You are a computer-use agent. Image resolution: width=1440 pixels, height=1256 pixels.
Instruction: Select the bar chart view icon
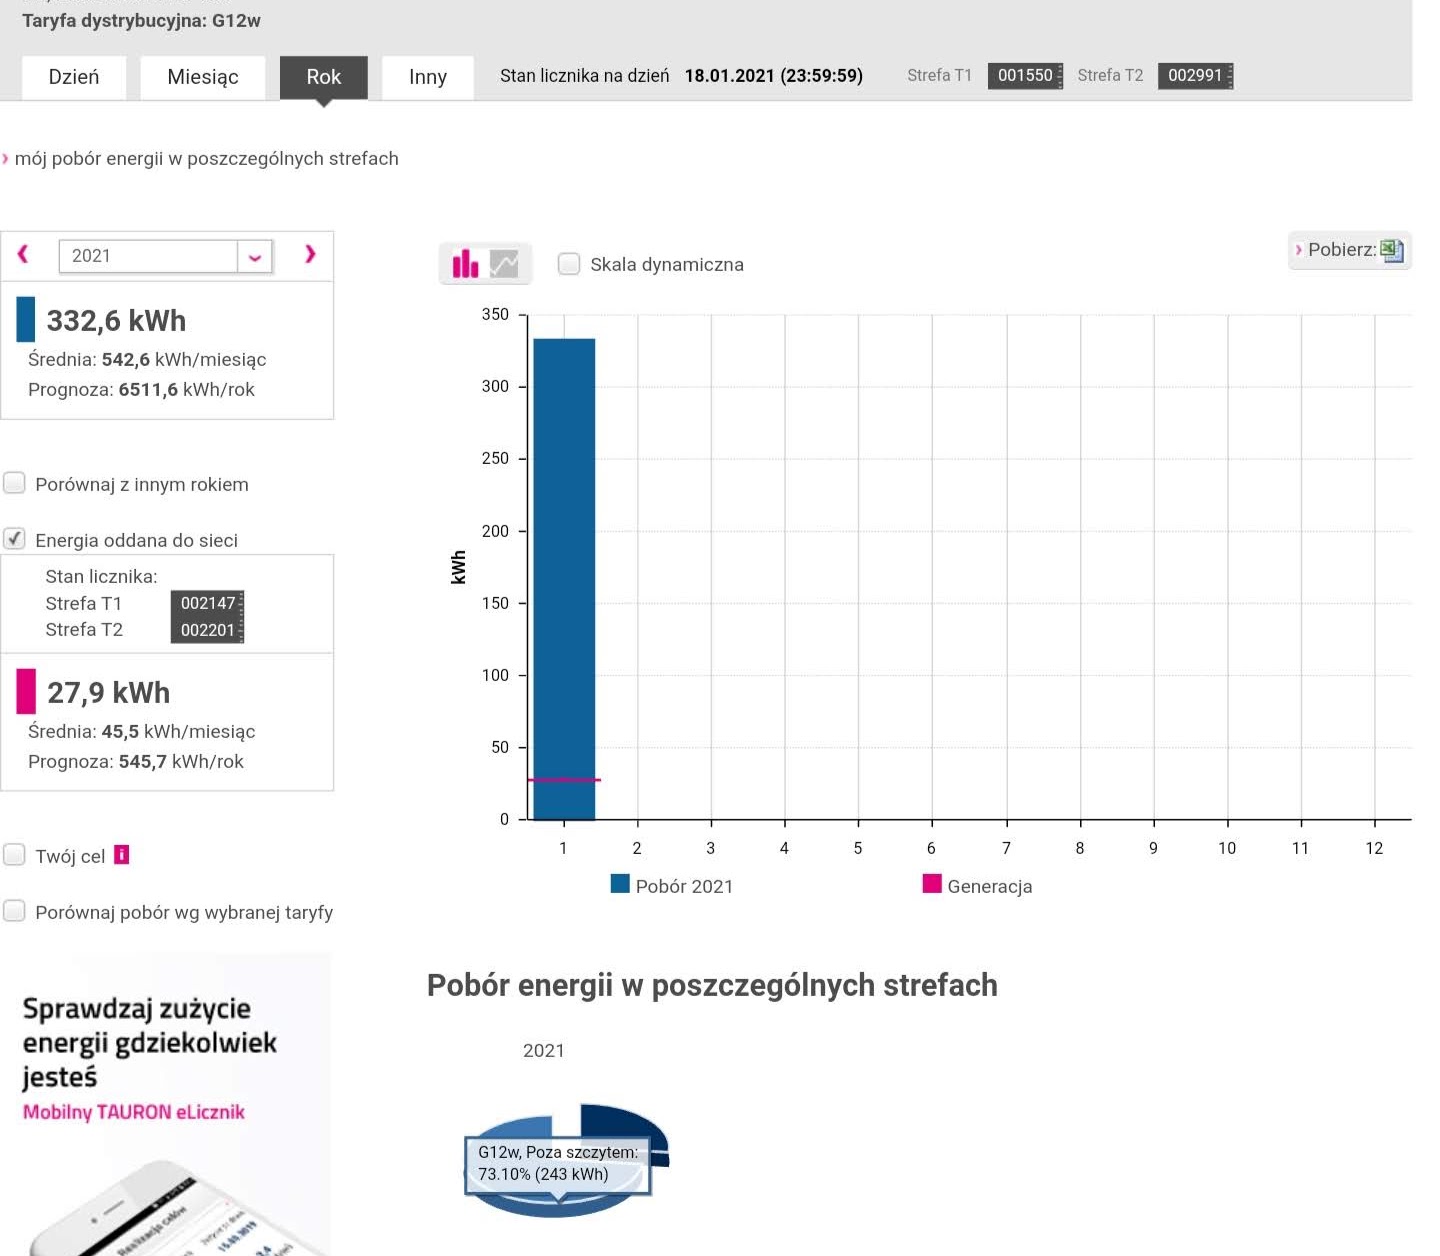465,264
